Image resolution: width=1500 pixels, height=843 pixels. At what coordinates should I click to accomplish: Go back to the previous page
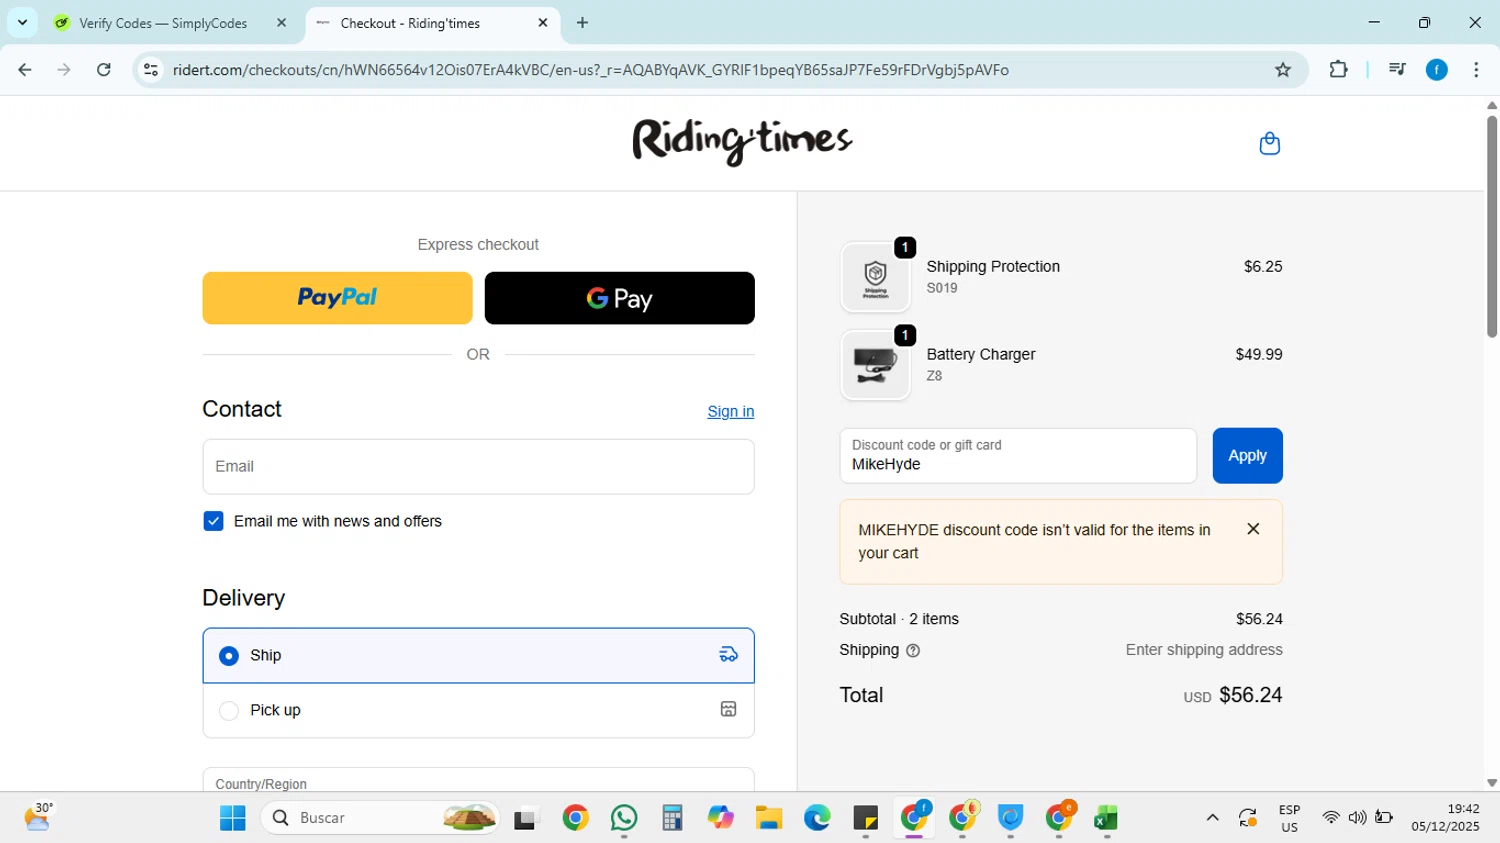point(25,70)
